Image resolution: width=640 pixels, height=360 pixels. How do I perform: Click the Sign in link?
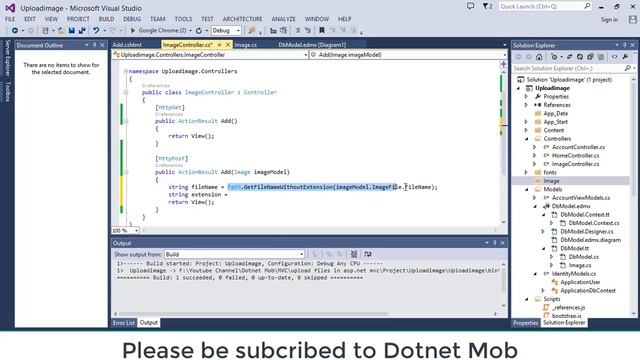[x=609, y=20]
